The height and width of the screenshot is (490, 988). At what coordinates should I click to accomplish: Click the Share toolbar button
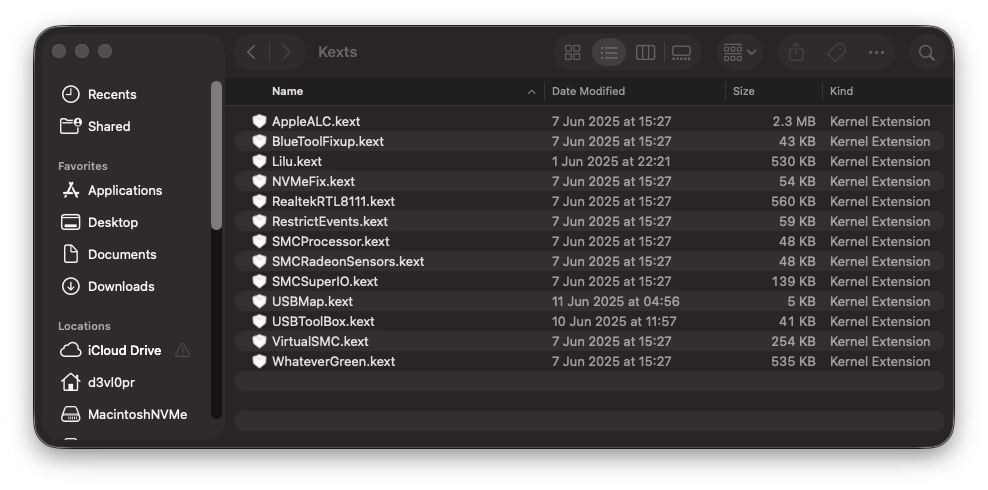tap(796, 52)
